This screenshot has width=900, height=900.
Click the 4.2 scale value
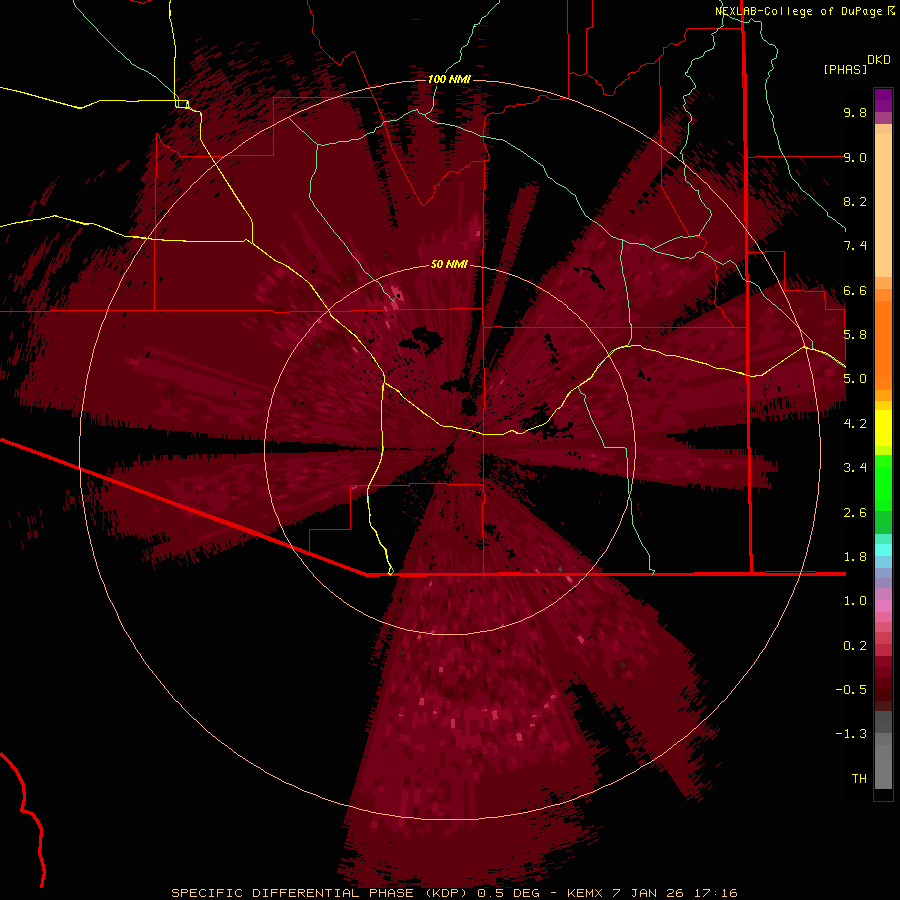[855, 424]
